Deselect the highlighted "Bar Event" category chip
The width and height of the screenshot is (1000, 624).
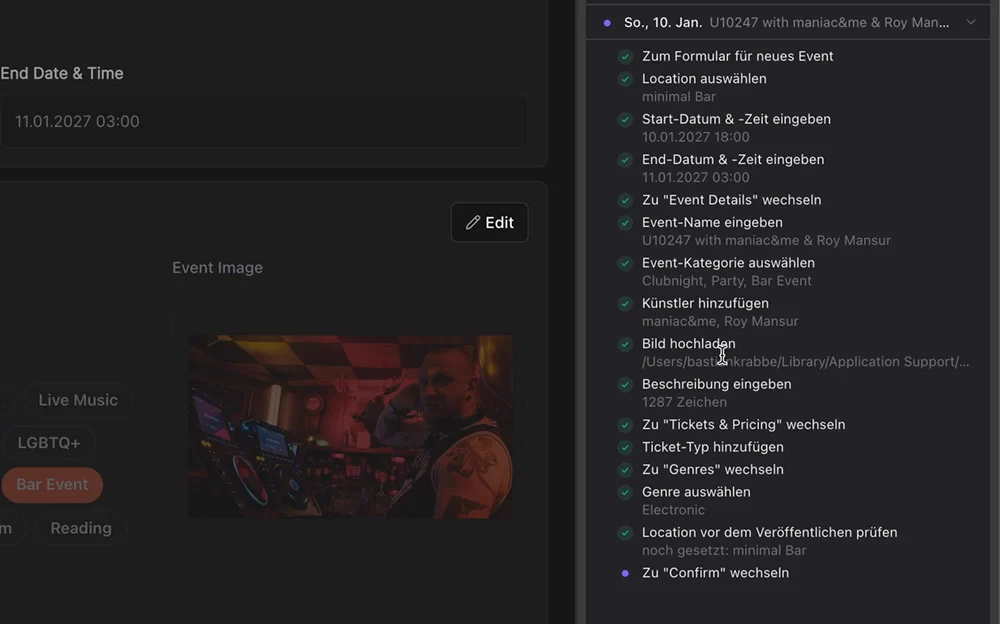coord(52,485)
